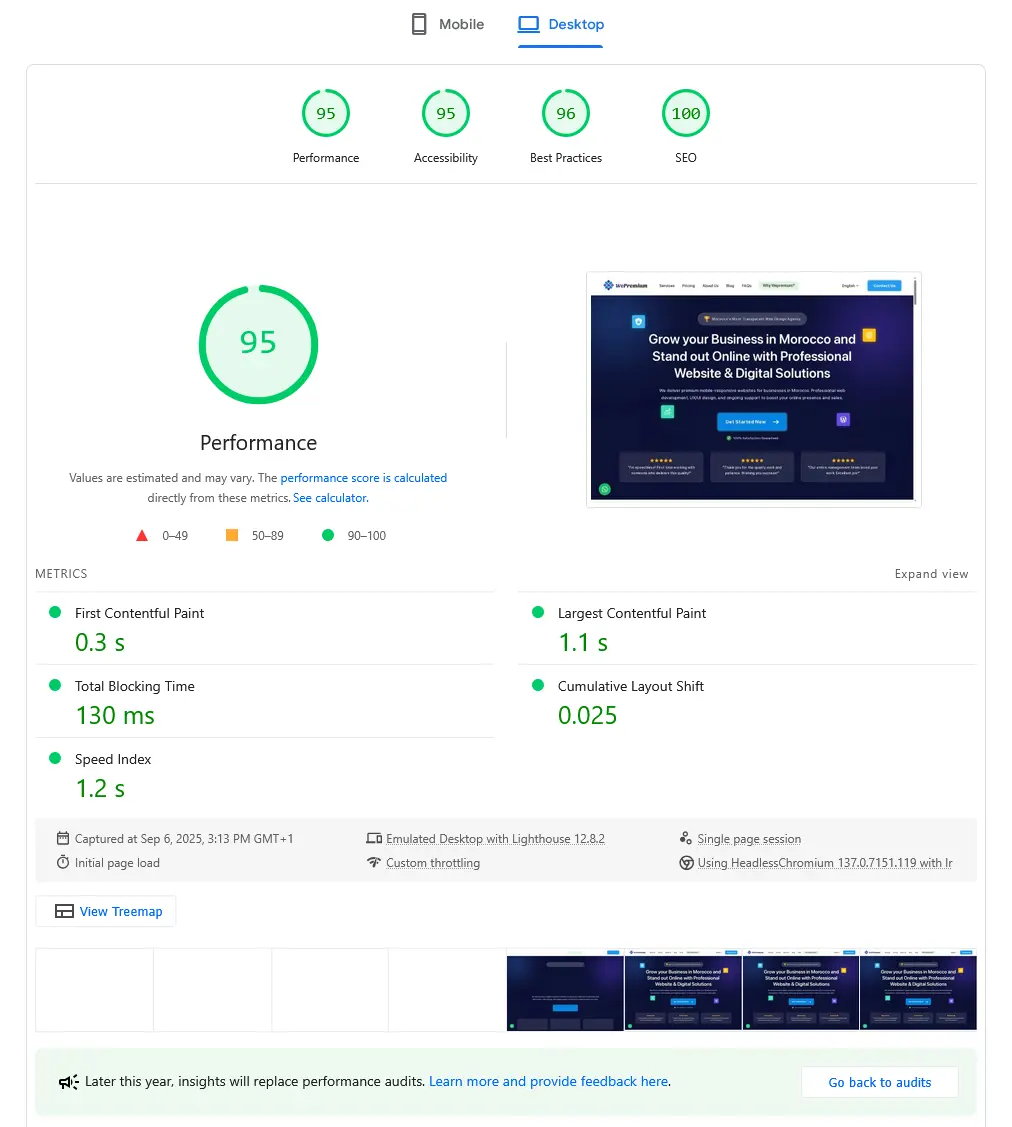The image size is (1012, 1127).
Task: Click the large page screenshot preview
Action: tap(753, 388)
